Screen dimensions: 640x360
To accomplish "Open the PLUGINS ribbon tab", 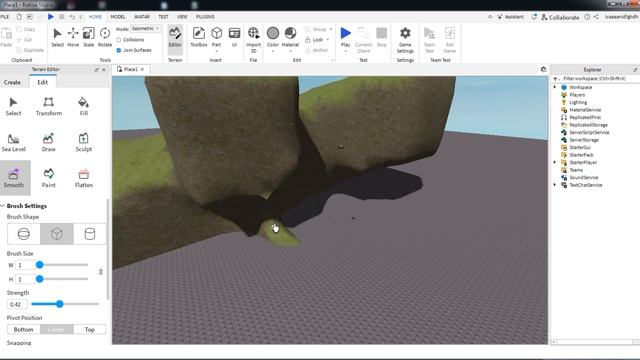I will (205, 17).
